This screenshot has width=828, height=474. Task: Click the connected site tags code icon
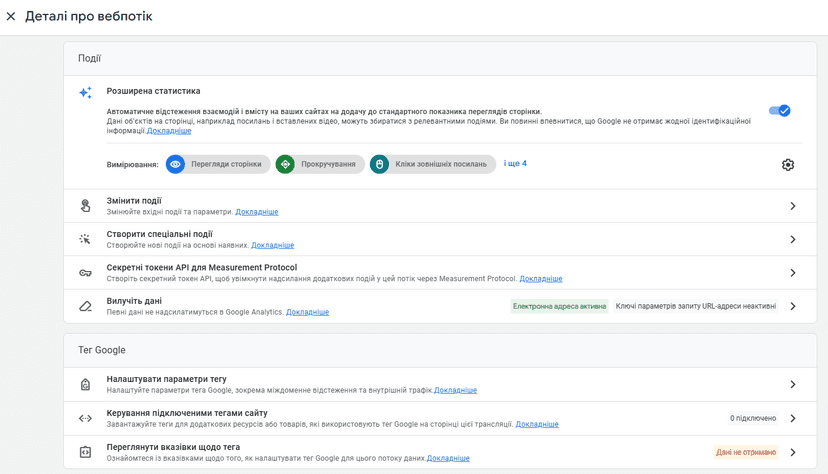coord(85,419)
